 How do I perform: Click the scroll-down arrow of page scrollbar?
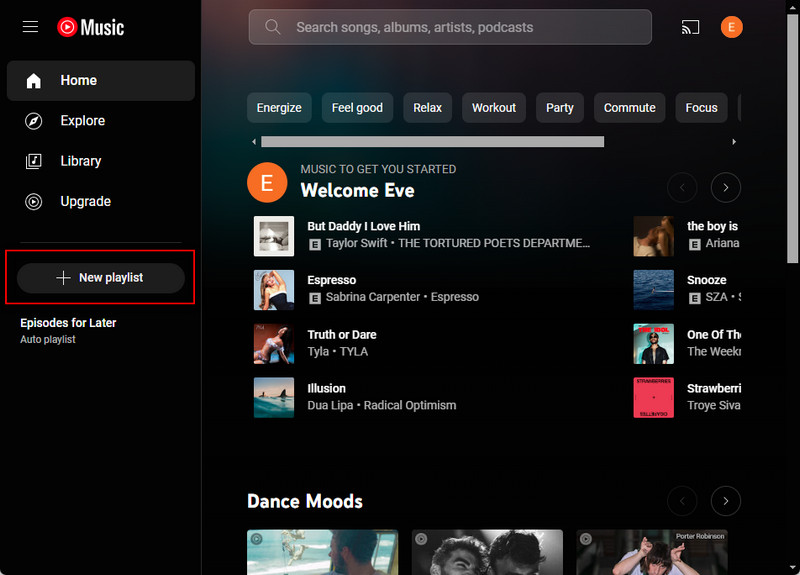click(793, 568)
